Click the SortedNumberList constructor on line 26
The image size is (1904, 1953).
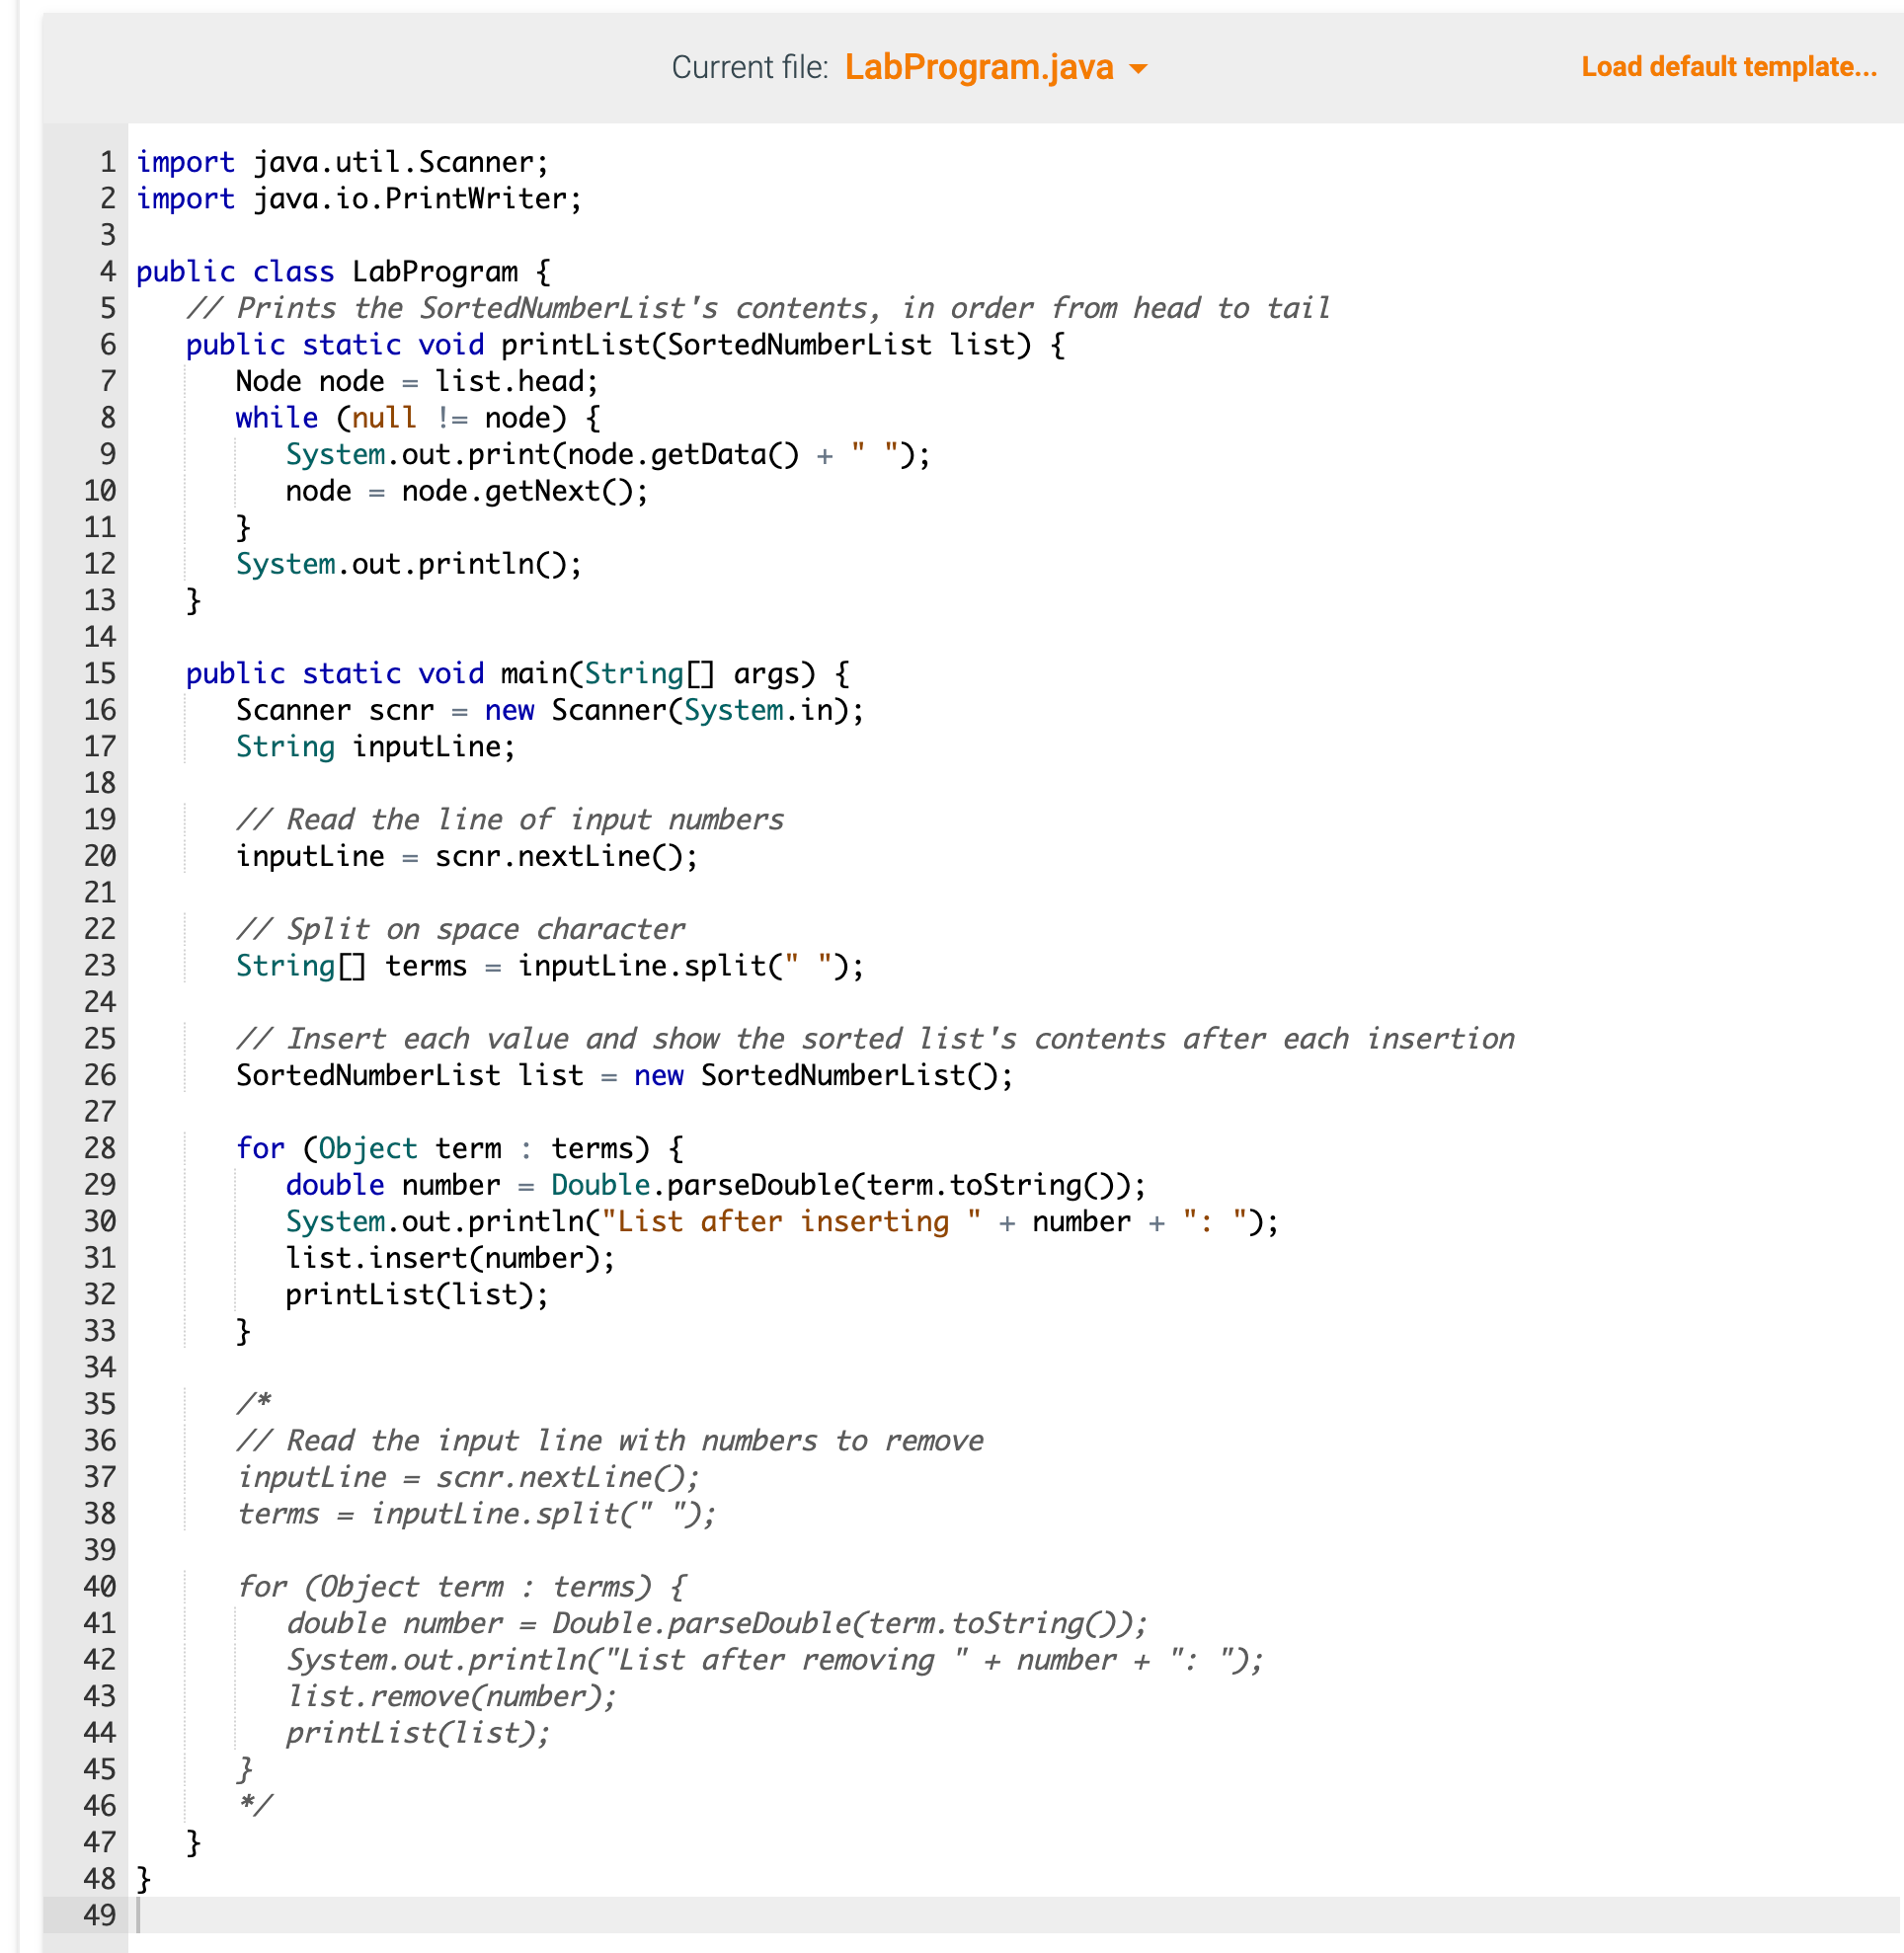(x=846, y=1076)
